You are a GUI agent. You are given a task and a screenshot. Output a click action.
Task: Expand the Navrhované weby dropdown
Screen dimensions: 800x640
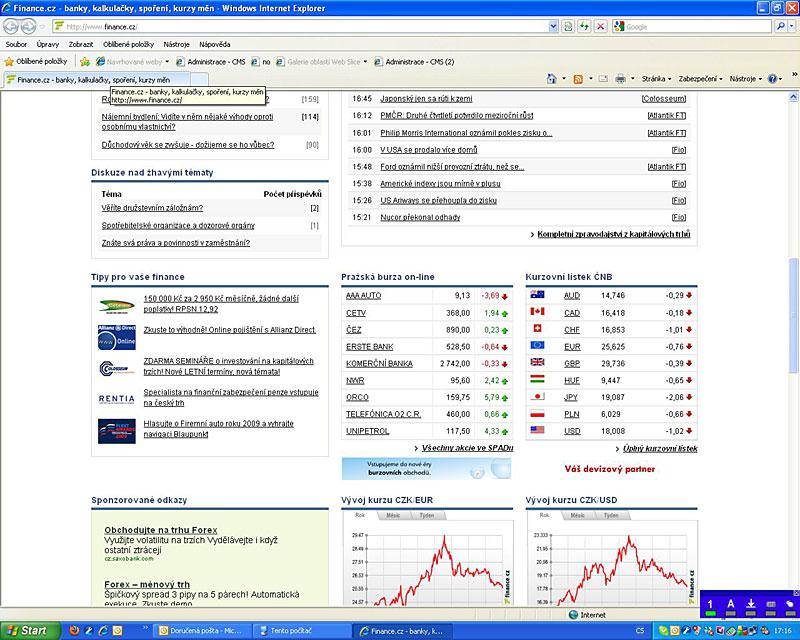pos(167,62)
